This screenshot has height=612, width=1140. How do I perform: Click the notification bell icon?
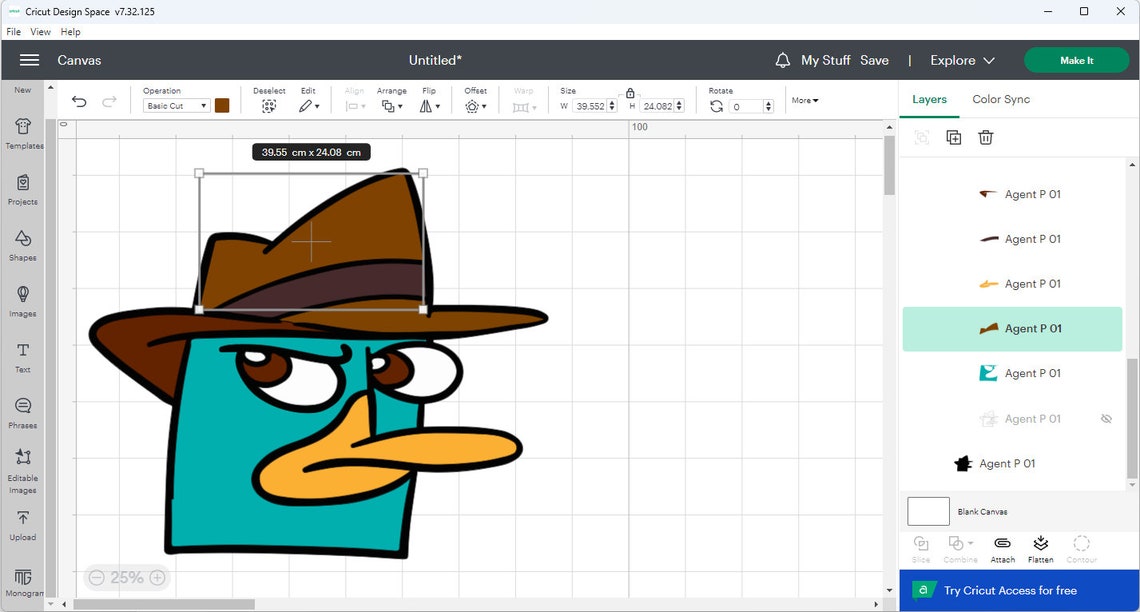click(x=781, y=60)
